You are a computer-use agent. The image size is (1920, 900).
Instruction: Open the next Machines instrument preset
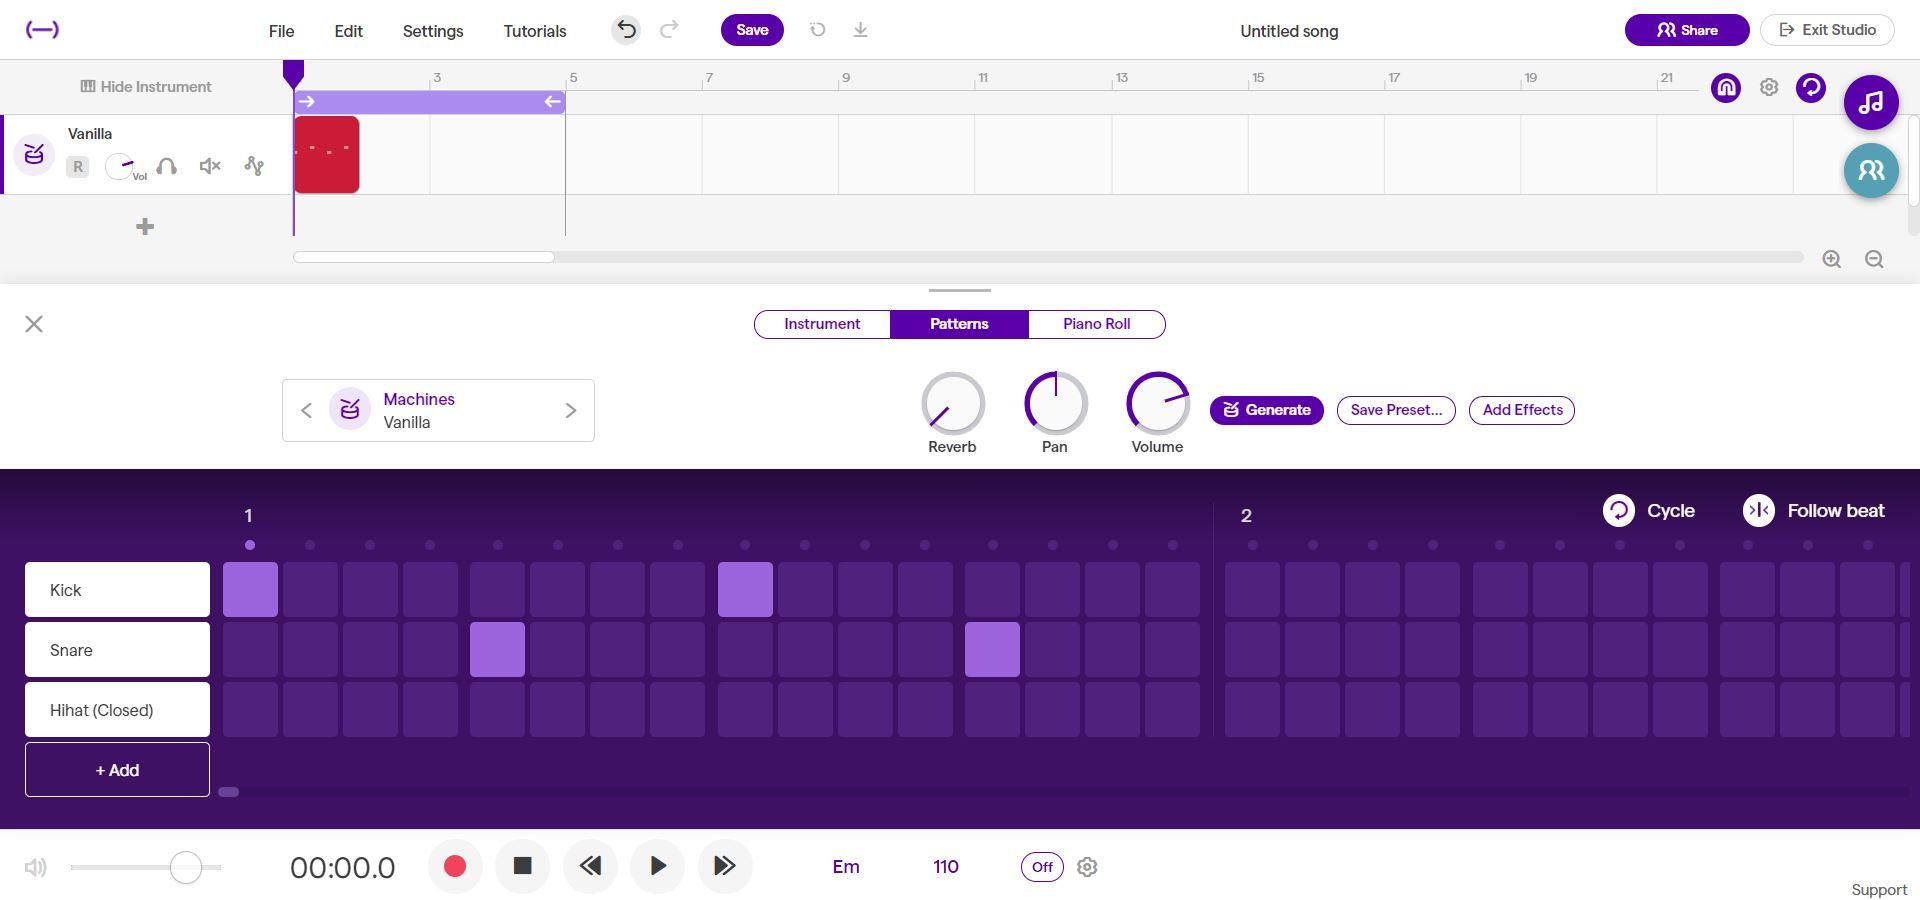[x=571, y=410]
